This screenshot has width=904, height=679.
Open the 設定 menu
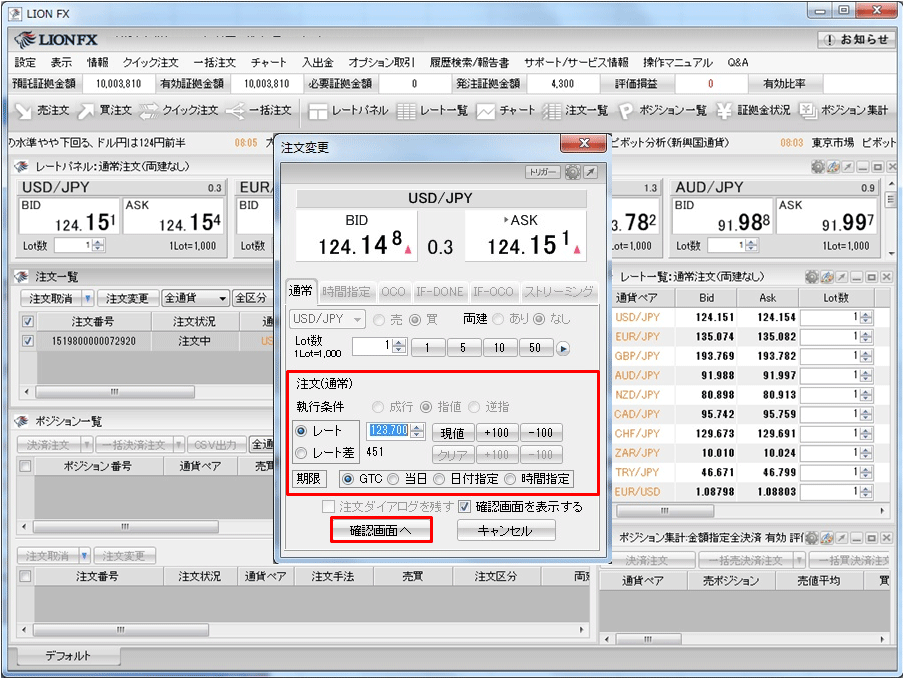coord(25,63)
